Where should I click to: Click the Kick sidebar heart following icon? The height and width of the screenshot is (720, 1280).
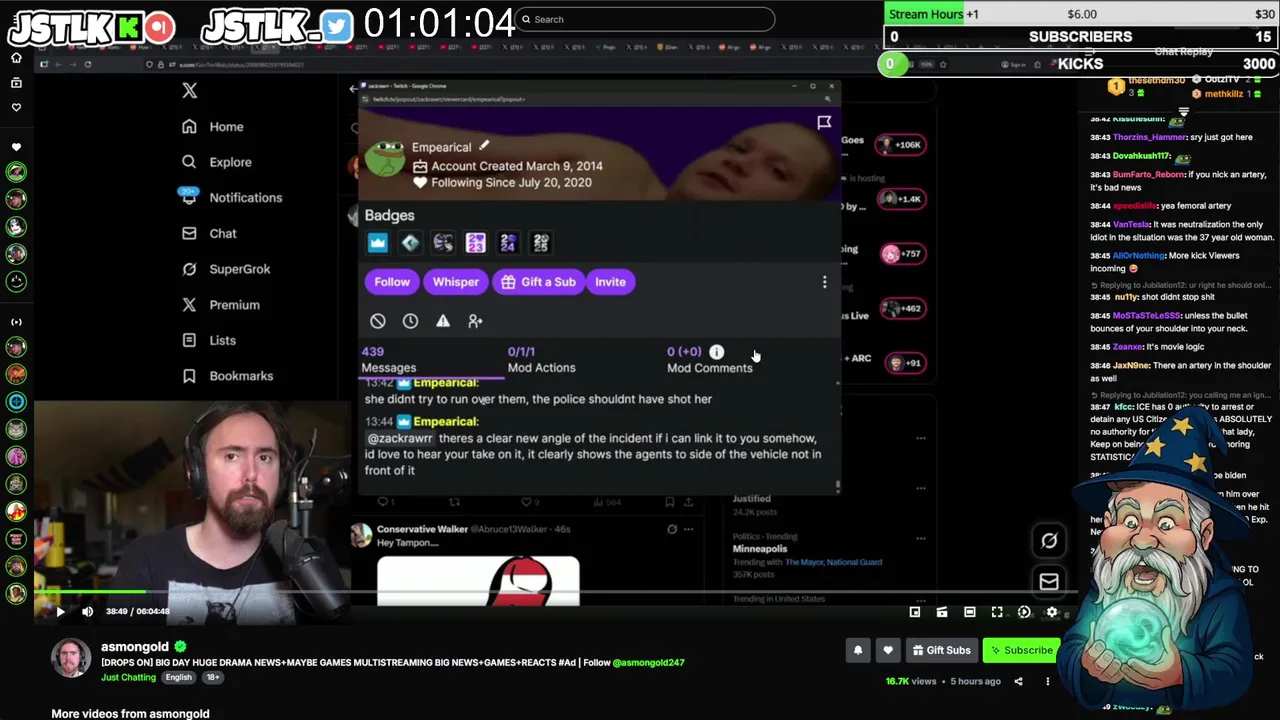point(16,106)
